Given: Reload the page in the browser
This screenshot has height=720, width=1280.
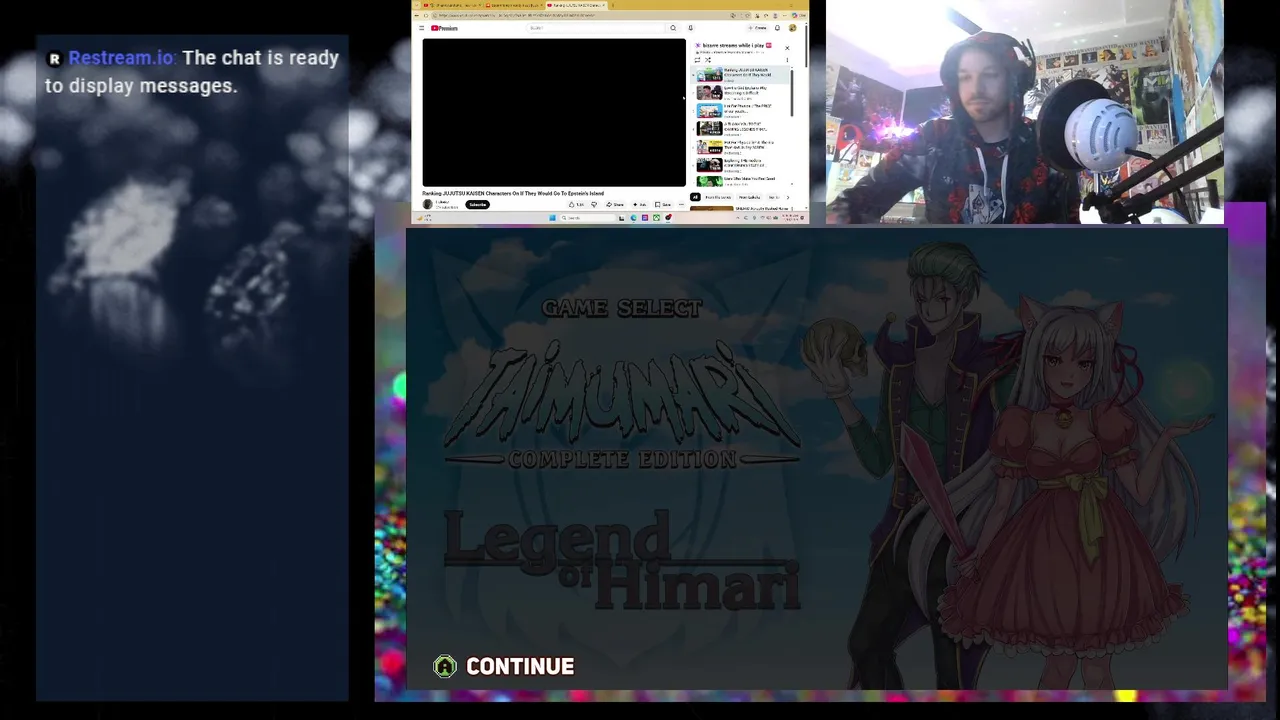Looking at the screenshot, I should pos(426,15).
